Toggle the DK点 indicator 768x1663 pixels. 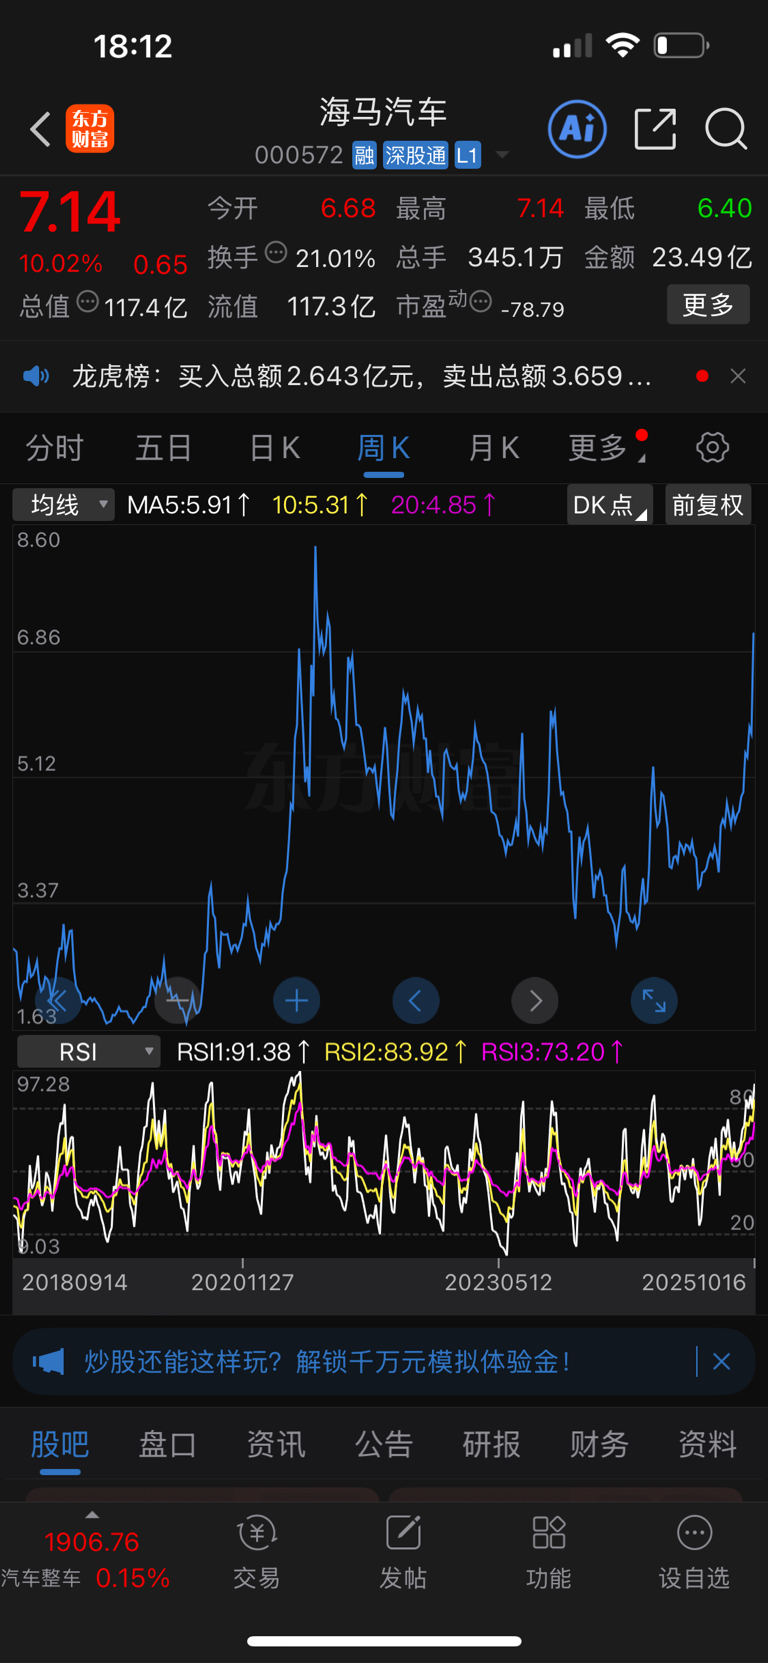tap(609, 505)
